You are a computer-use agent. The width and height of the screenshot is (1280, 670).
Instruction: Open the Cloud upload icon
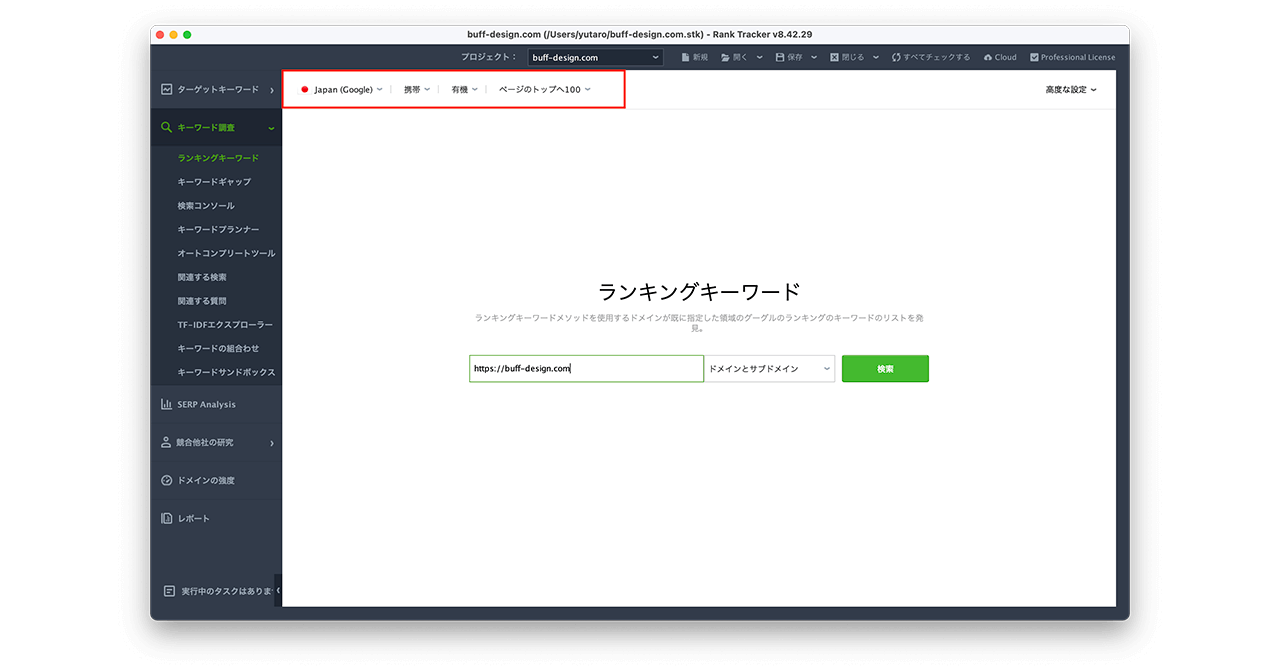(x=988, y=58)
